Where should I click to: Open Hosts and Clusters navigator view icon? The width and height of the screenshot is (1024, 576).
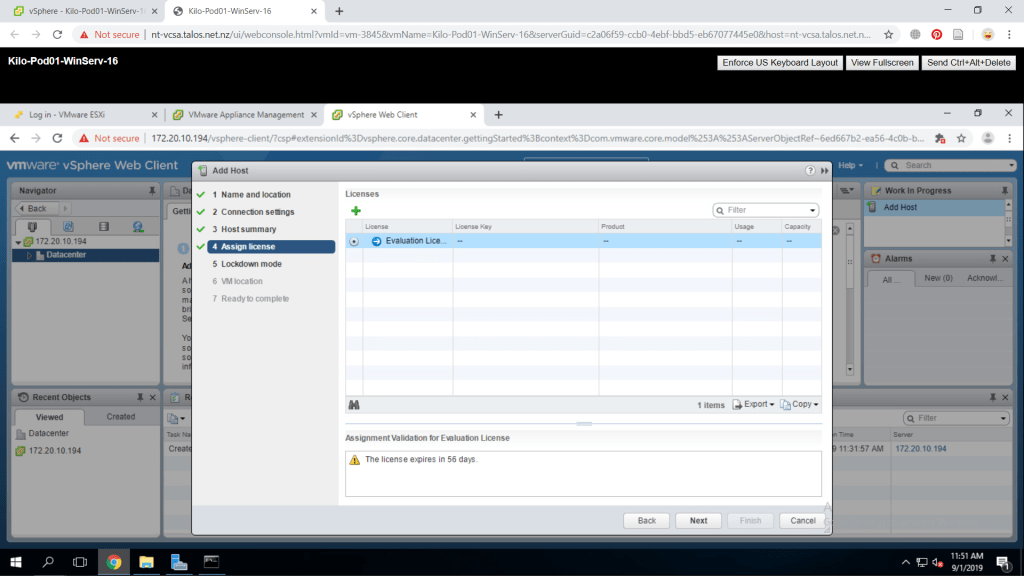pyautogui.click(x=34, y=227)
